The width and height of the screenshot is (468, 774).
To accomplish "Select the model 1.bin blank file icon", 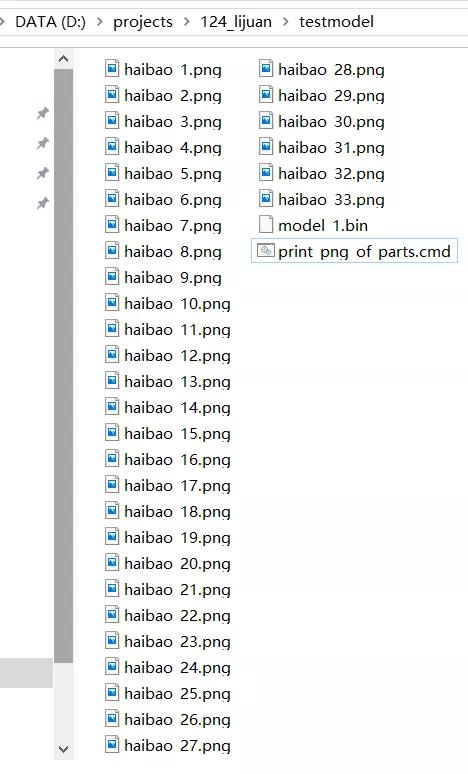I will 266,225.
